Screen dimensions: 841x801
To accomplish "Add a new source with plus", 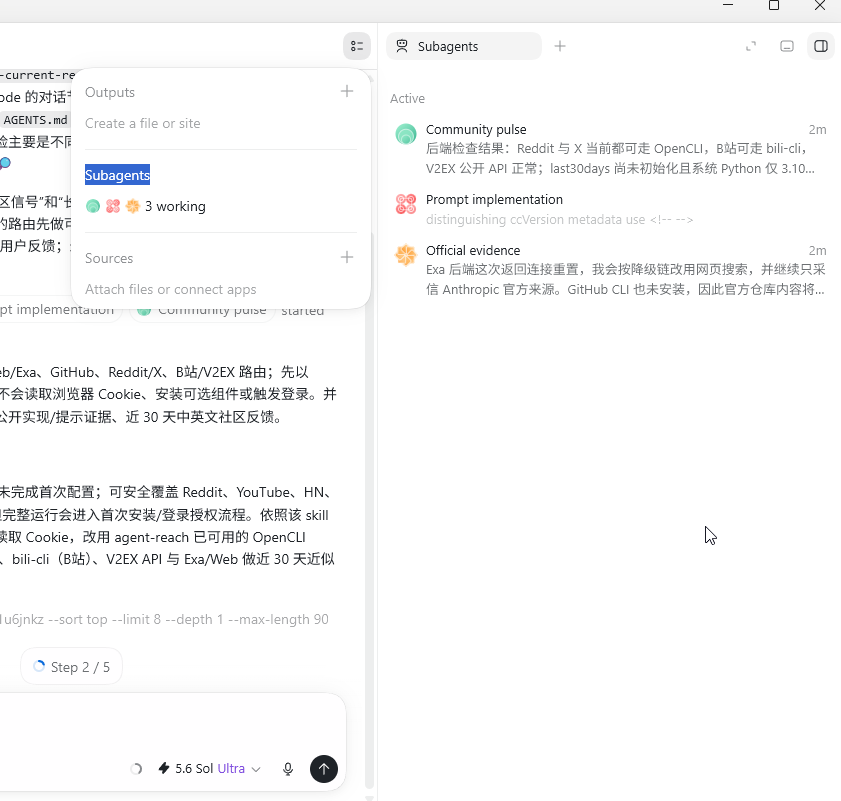I will (x=347, y=257).
